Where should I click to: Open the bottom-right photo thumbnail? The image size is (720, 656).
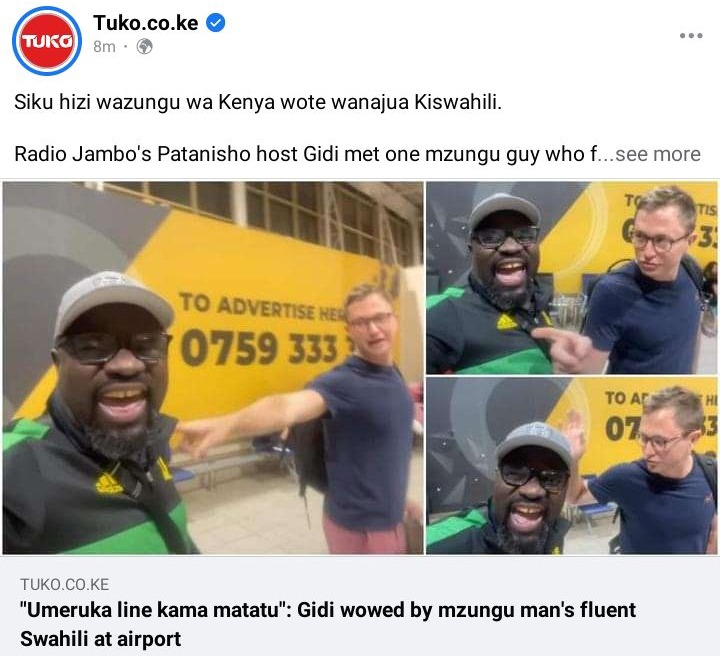(x=572, y=465)
